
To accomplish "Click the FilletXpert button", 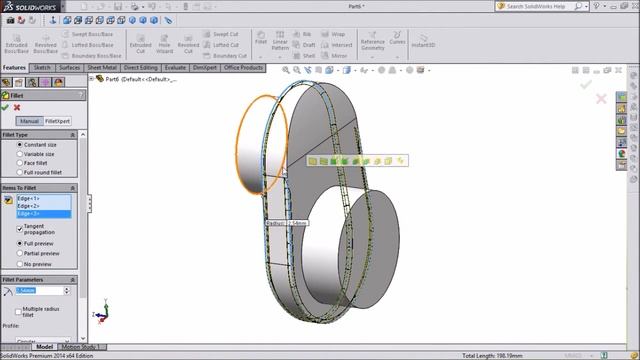I will point(57,121).
